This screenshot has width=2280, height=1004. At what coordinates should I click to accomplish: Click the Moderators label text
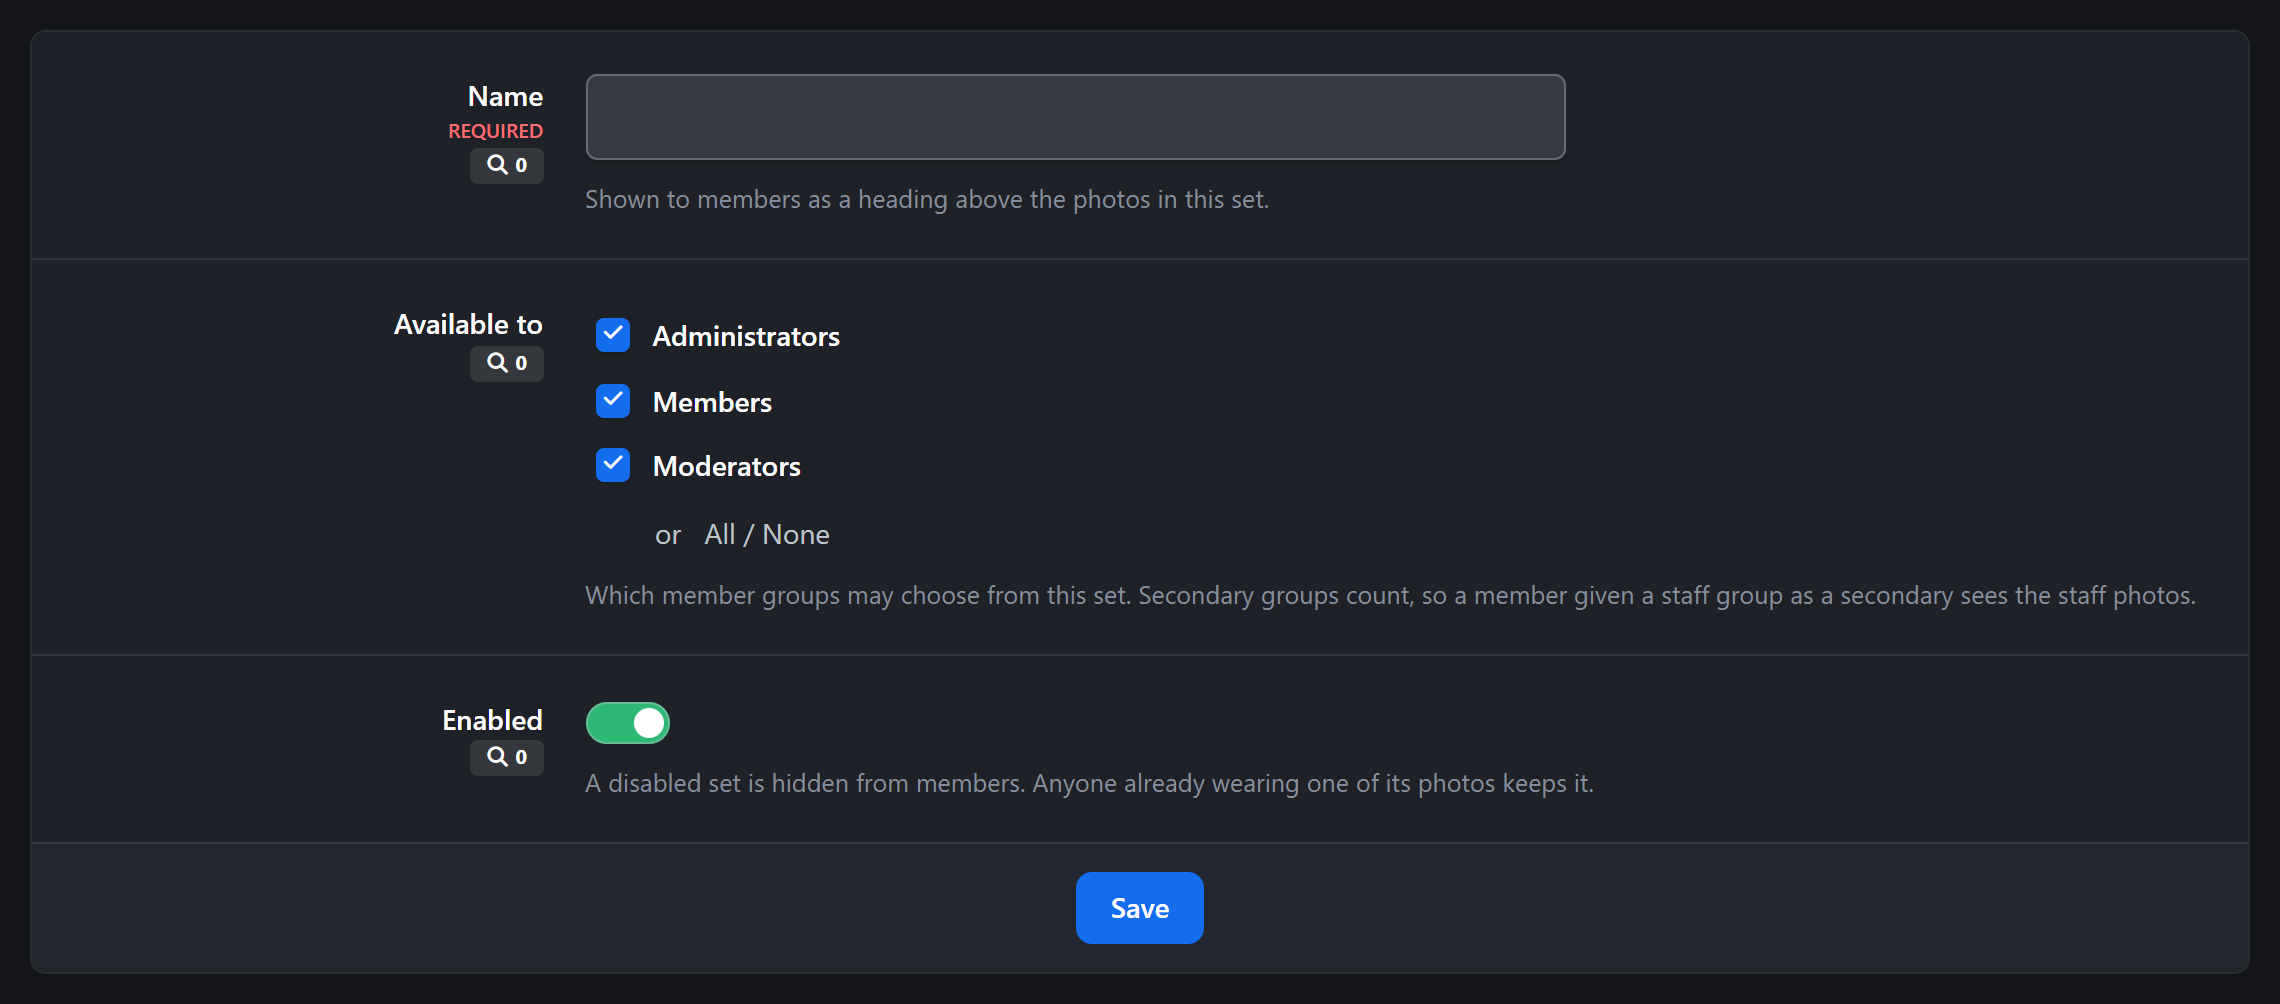(727, 467)
